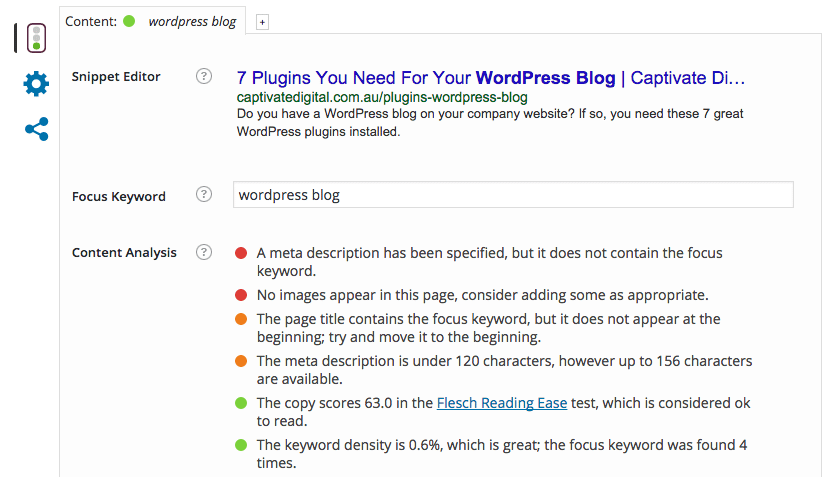
Task: Click the Snippet Editor help icon
Action: 204,76
